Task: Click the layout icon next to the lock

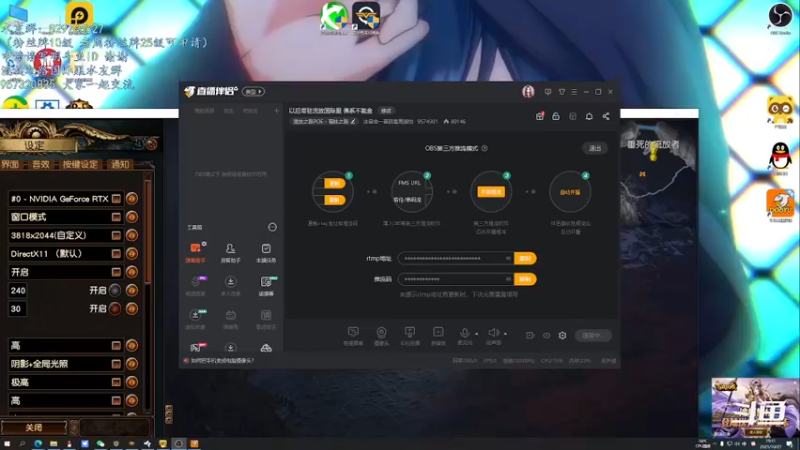Action: point(572,116)
